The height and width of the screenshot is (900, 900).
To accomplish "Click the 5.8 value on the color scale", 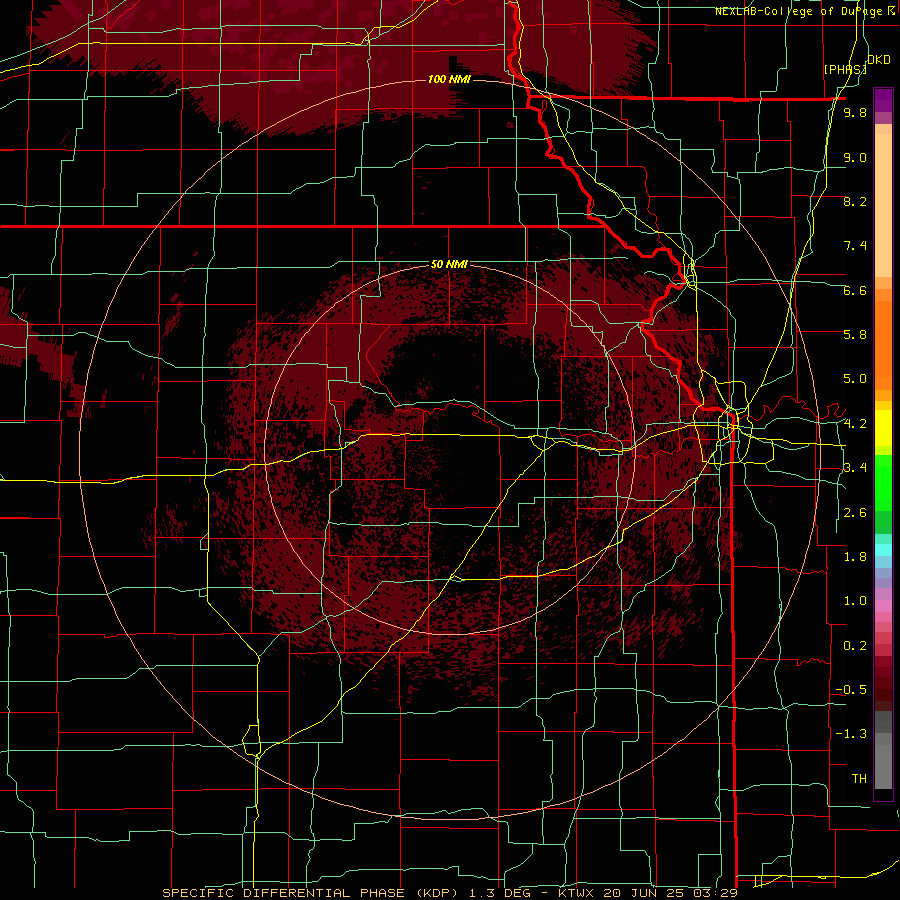I will coord(855,334).
